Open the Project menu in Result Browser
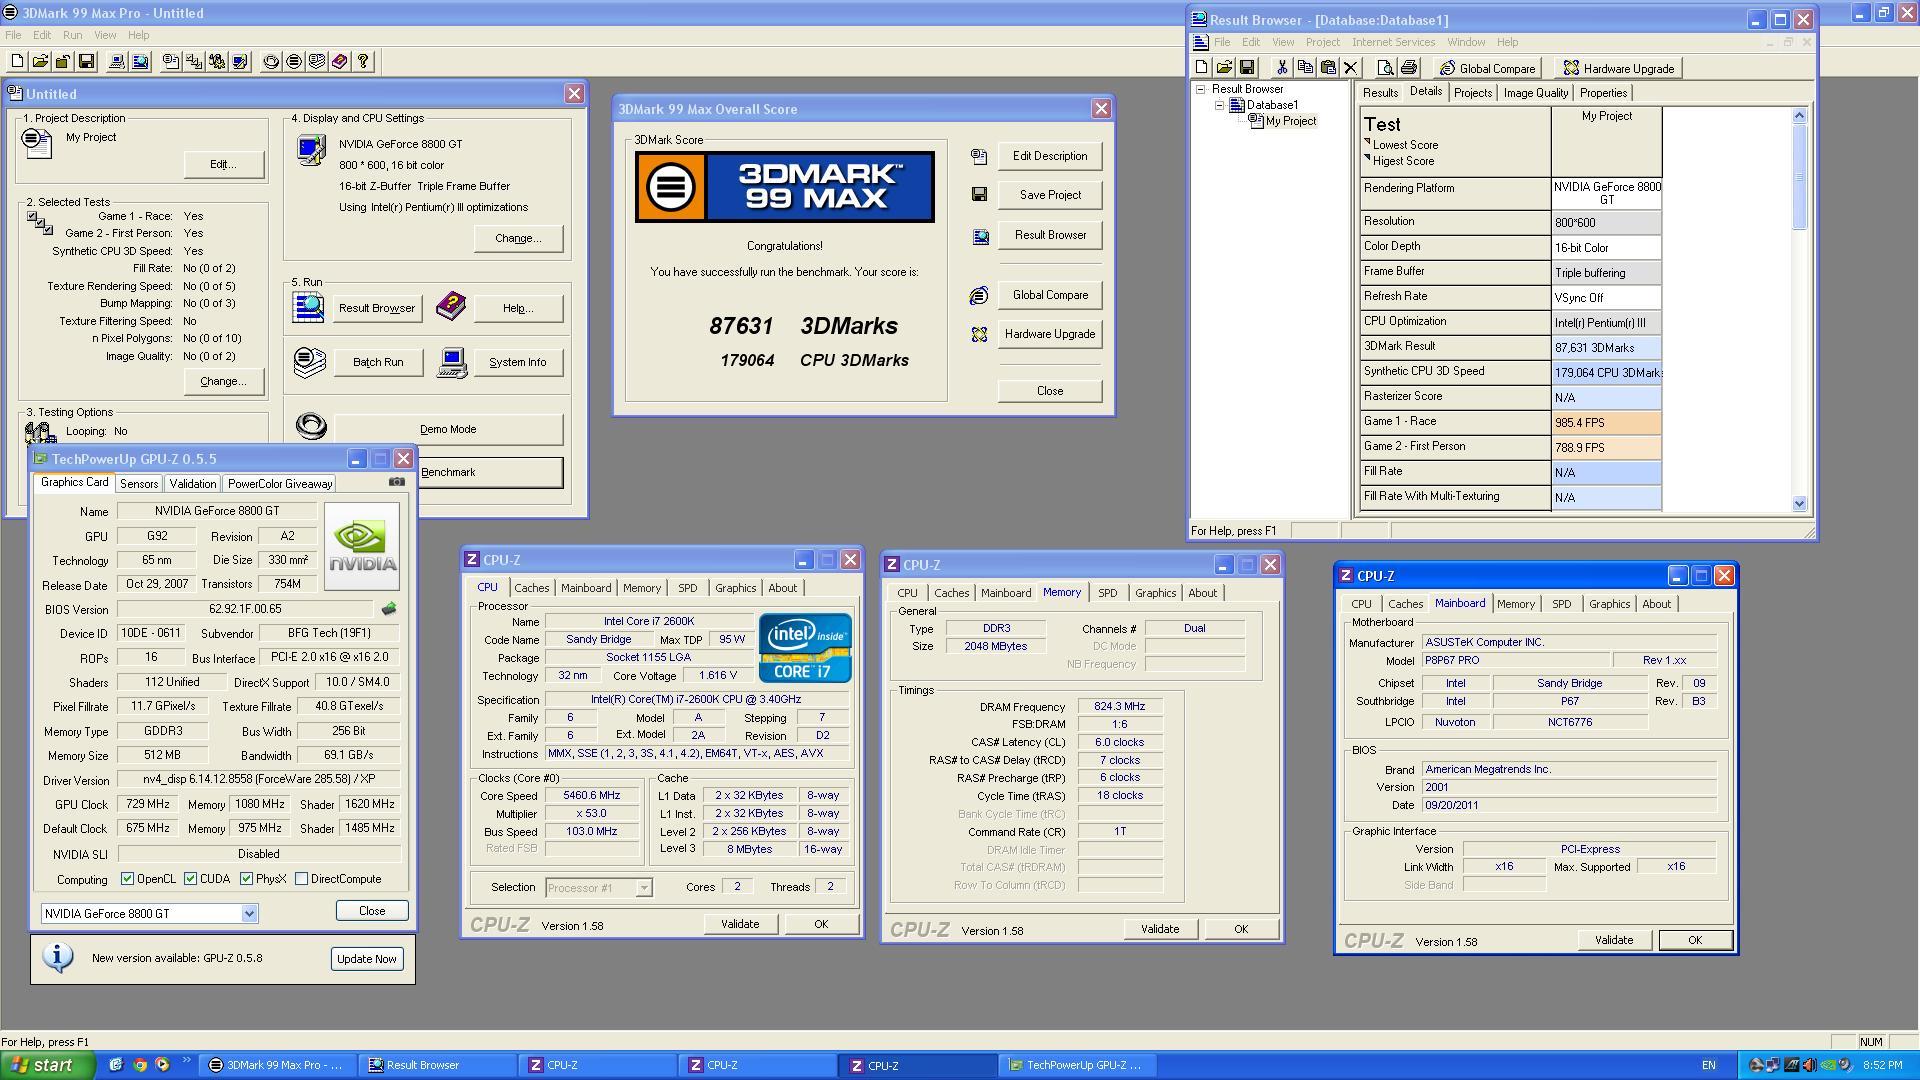The width and height of the screenshot is (1920, 1080). click(x=1322, y=42)
